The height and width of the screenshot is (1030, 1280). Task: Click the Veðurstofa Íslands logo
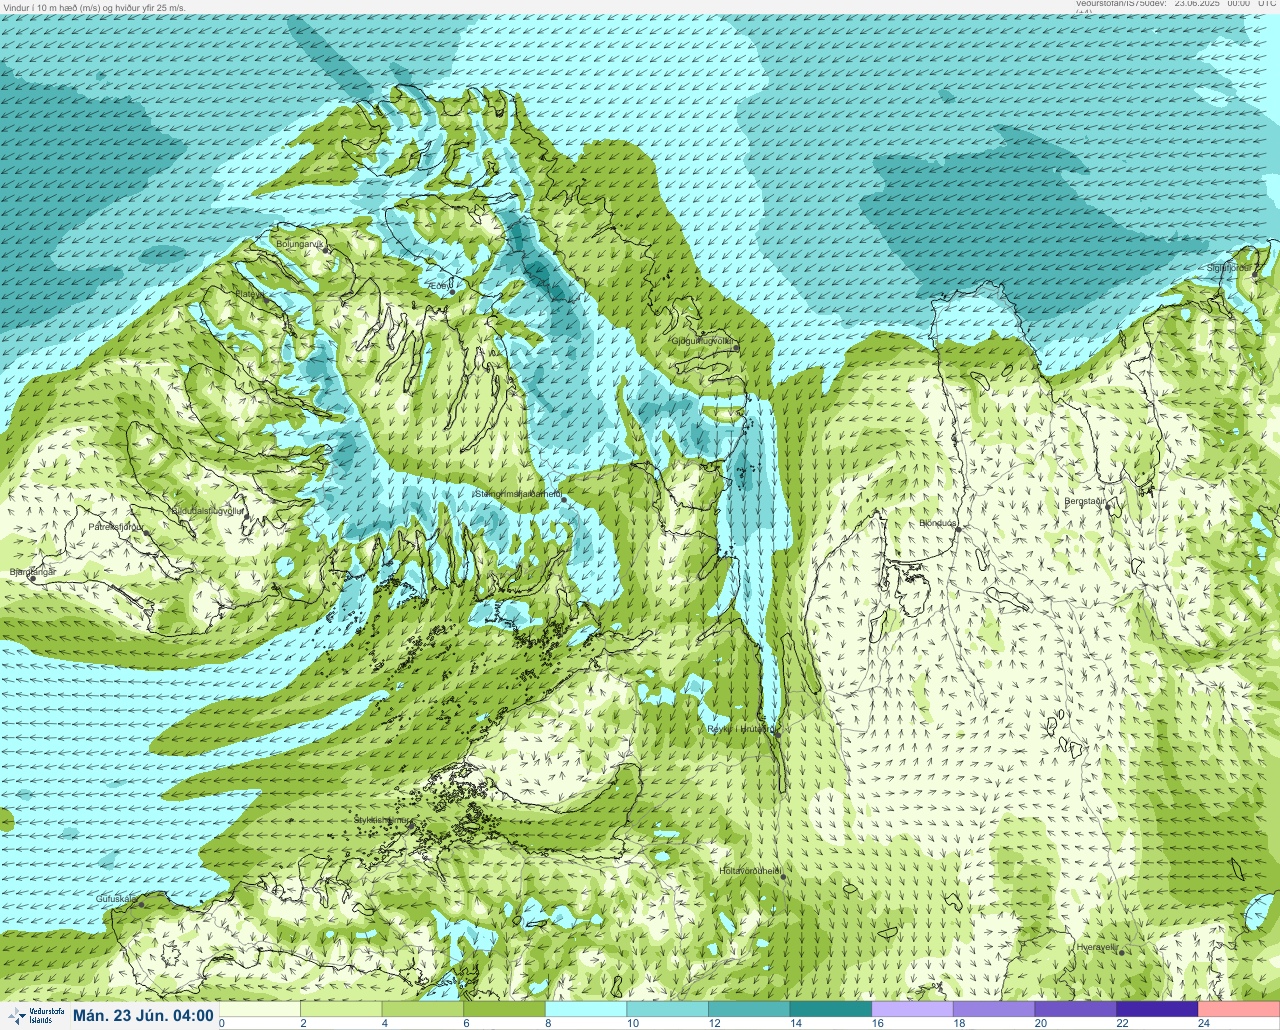(x=35, y=1015)
